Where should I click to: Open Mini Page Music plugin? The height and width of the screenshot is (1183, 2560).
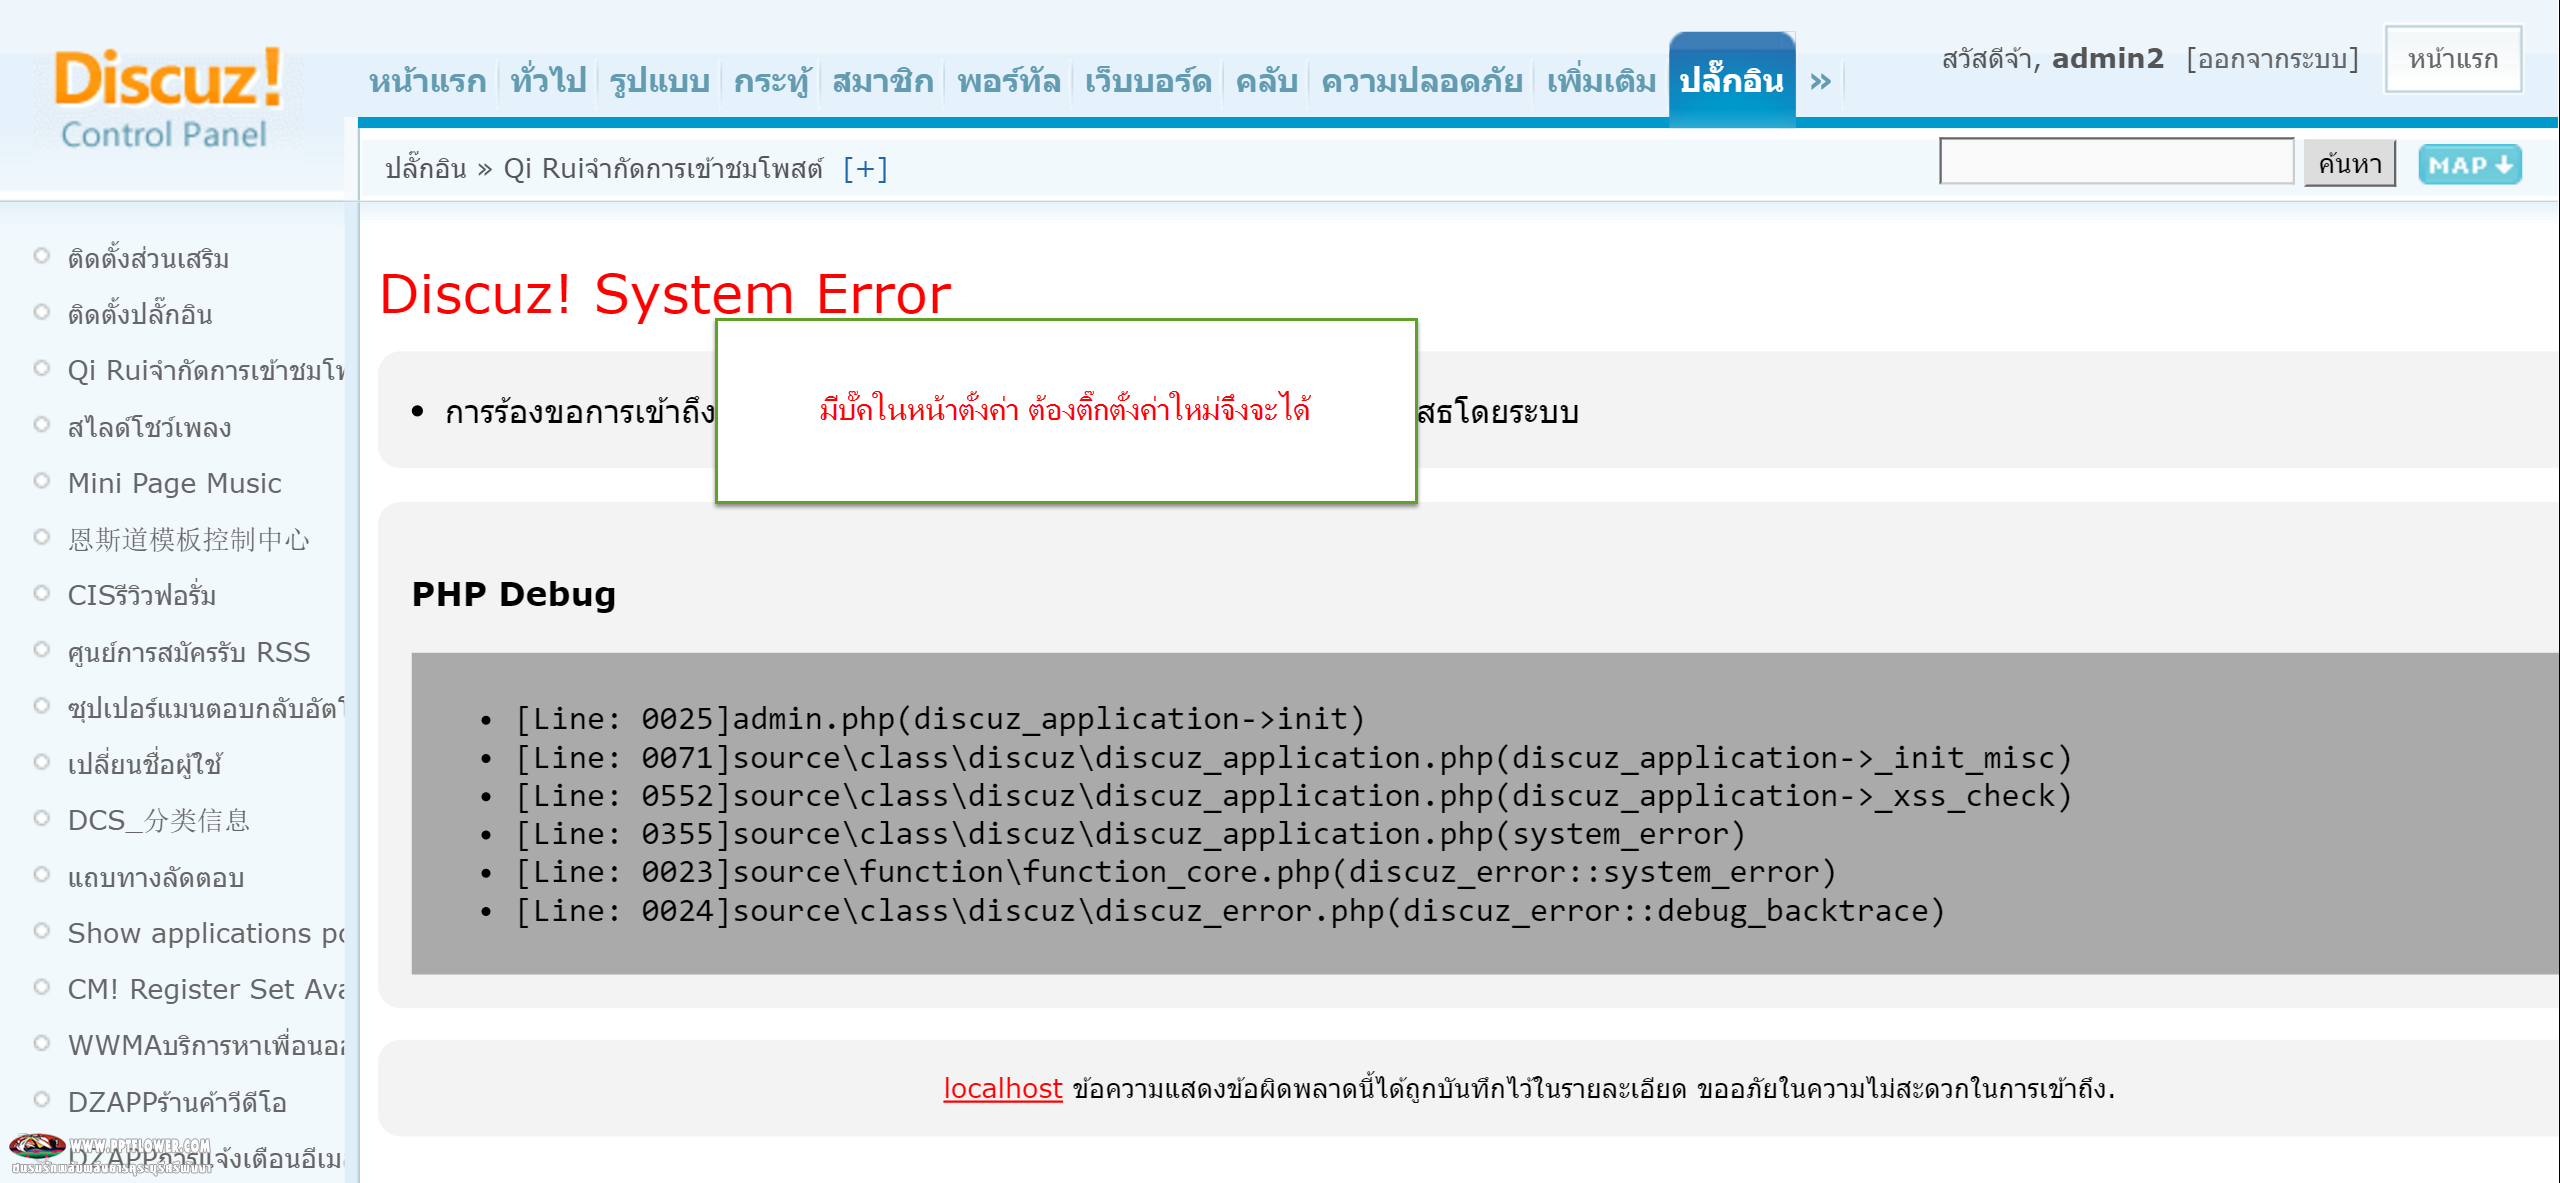coord(174,483)
